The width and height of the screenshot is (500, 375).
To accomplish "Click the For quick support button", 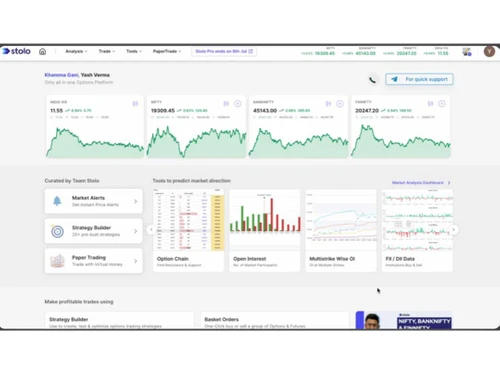I will [419, 79].
